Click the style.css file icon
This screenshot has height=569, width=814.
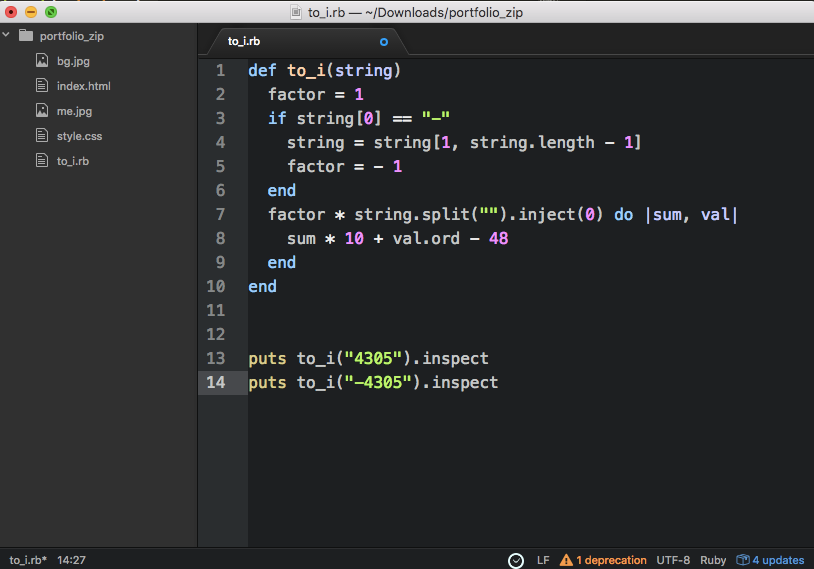[x=42, y=135]
